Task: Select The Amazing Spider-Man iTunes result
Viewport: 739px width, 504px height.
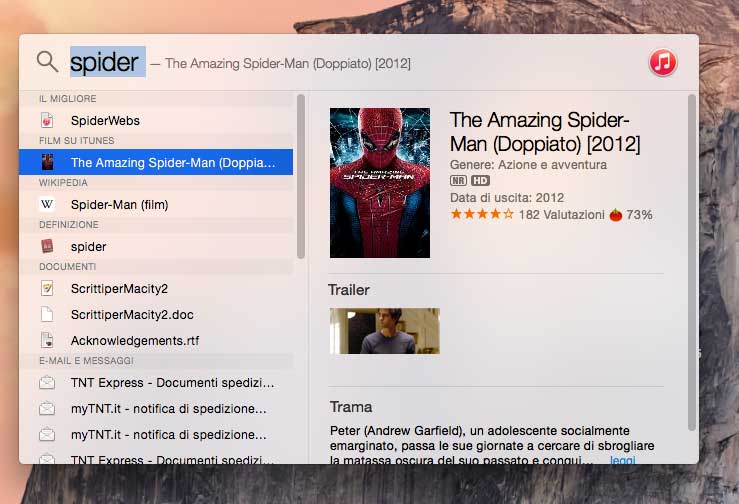Action: point(156,162)
